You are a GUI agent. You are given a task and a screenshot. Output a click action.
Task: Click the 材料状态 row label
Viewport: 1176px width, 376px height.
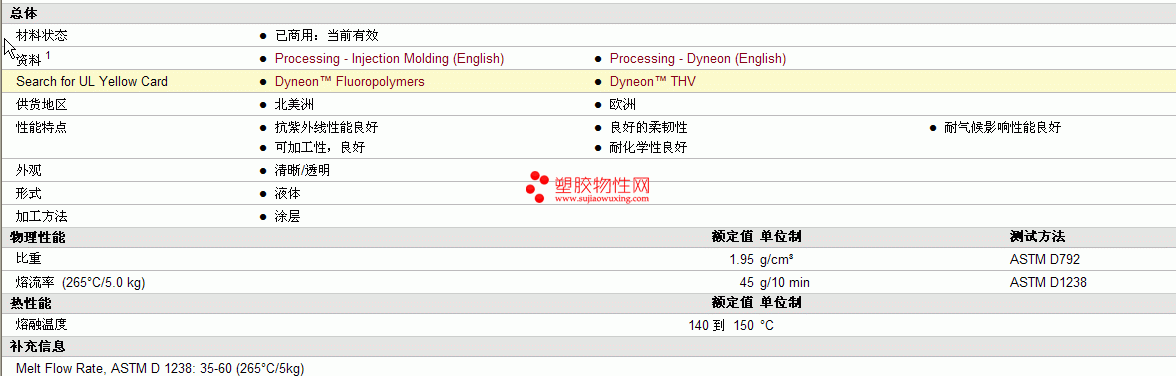41,35
